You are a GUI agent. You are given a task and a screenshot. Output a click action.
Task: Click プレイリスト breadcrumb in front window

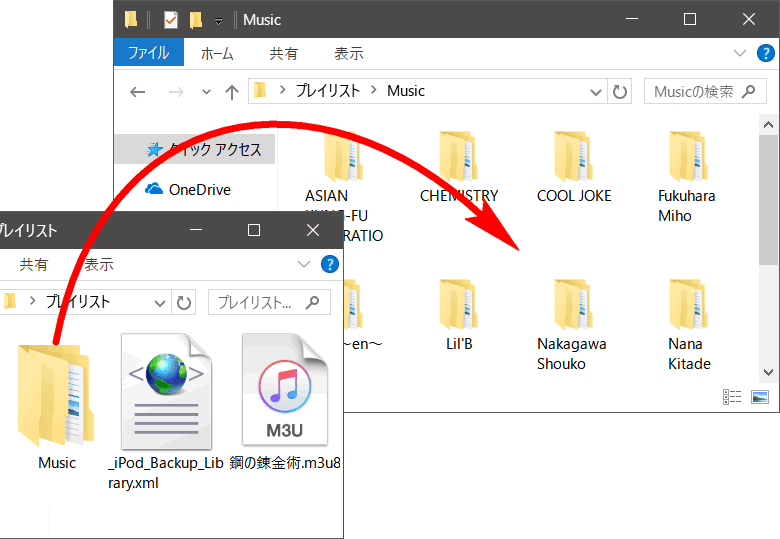click(x=78, y=302)
